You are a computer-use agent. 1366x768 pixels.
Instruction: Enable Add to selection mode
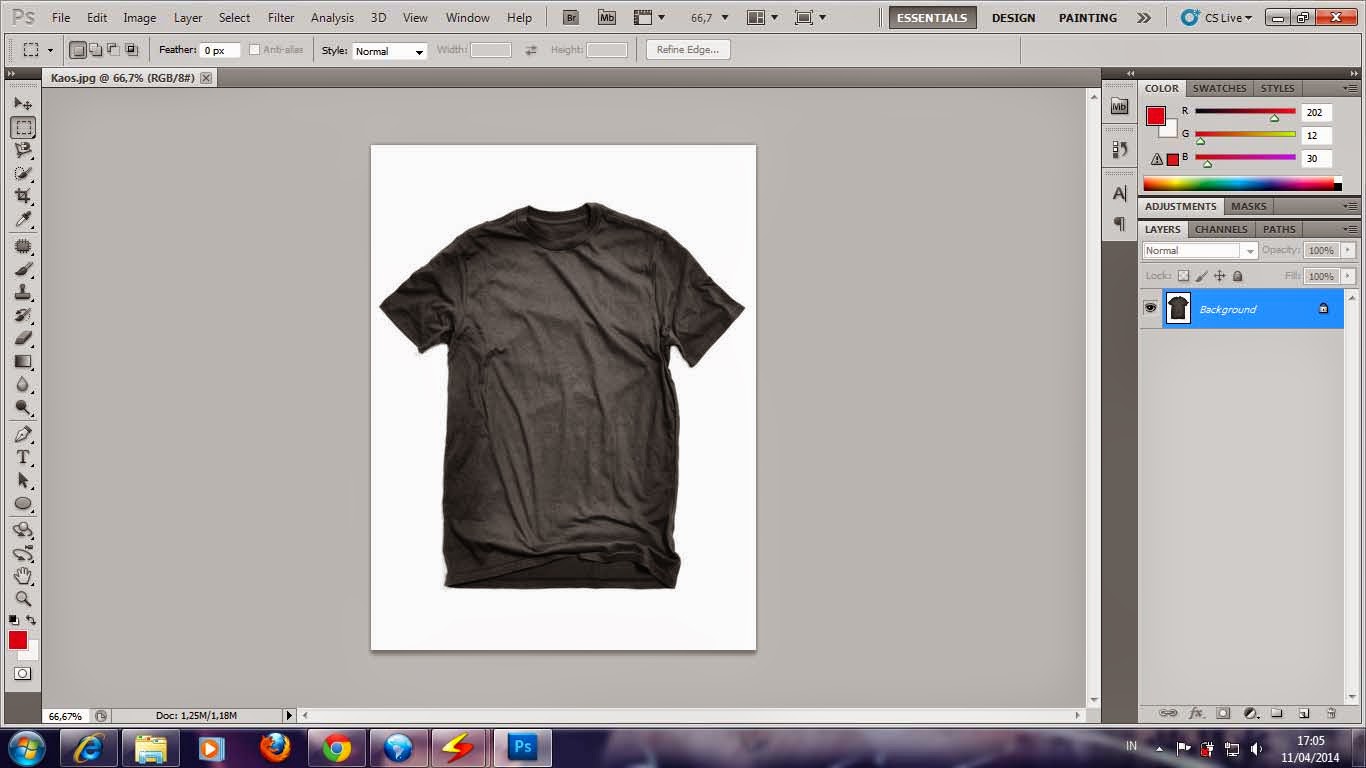pyautogui.click(x=96, y=50)
